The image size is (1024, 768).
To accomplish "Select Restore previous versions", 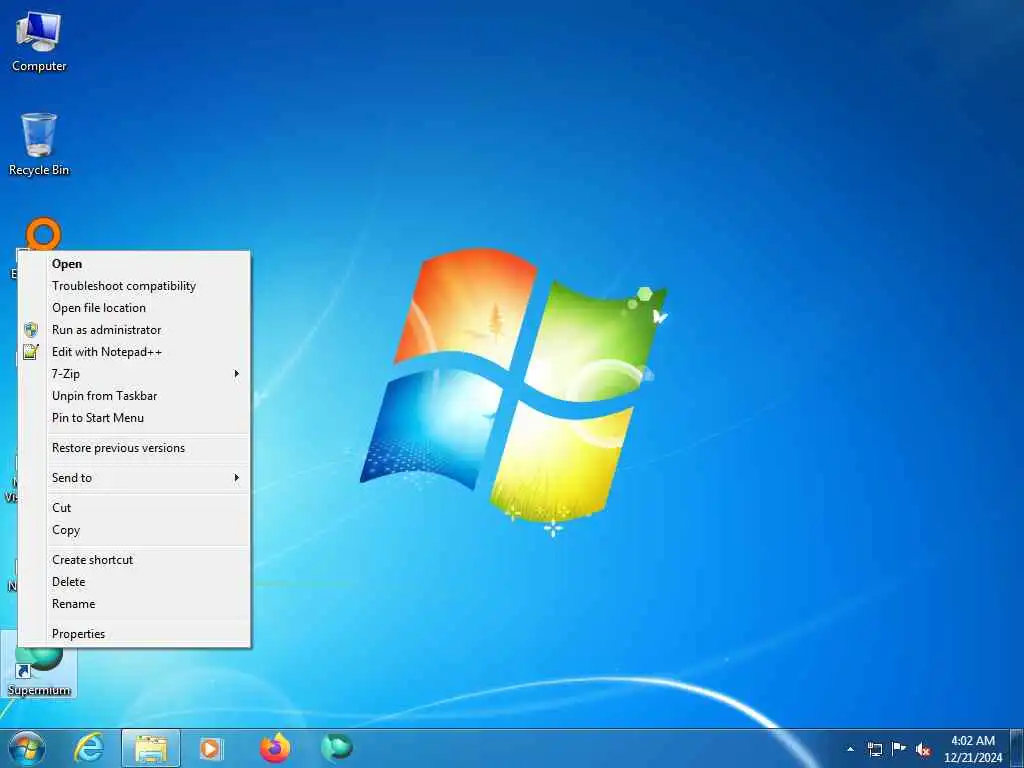I will 135,448.
